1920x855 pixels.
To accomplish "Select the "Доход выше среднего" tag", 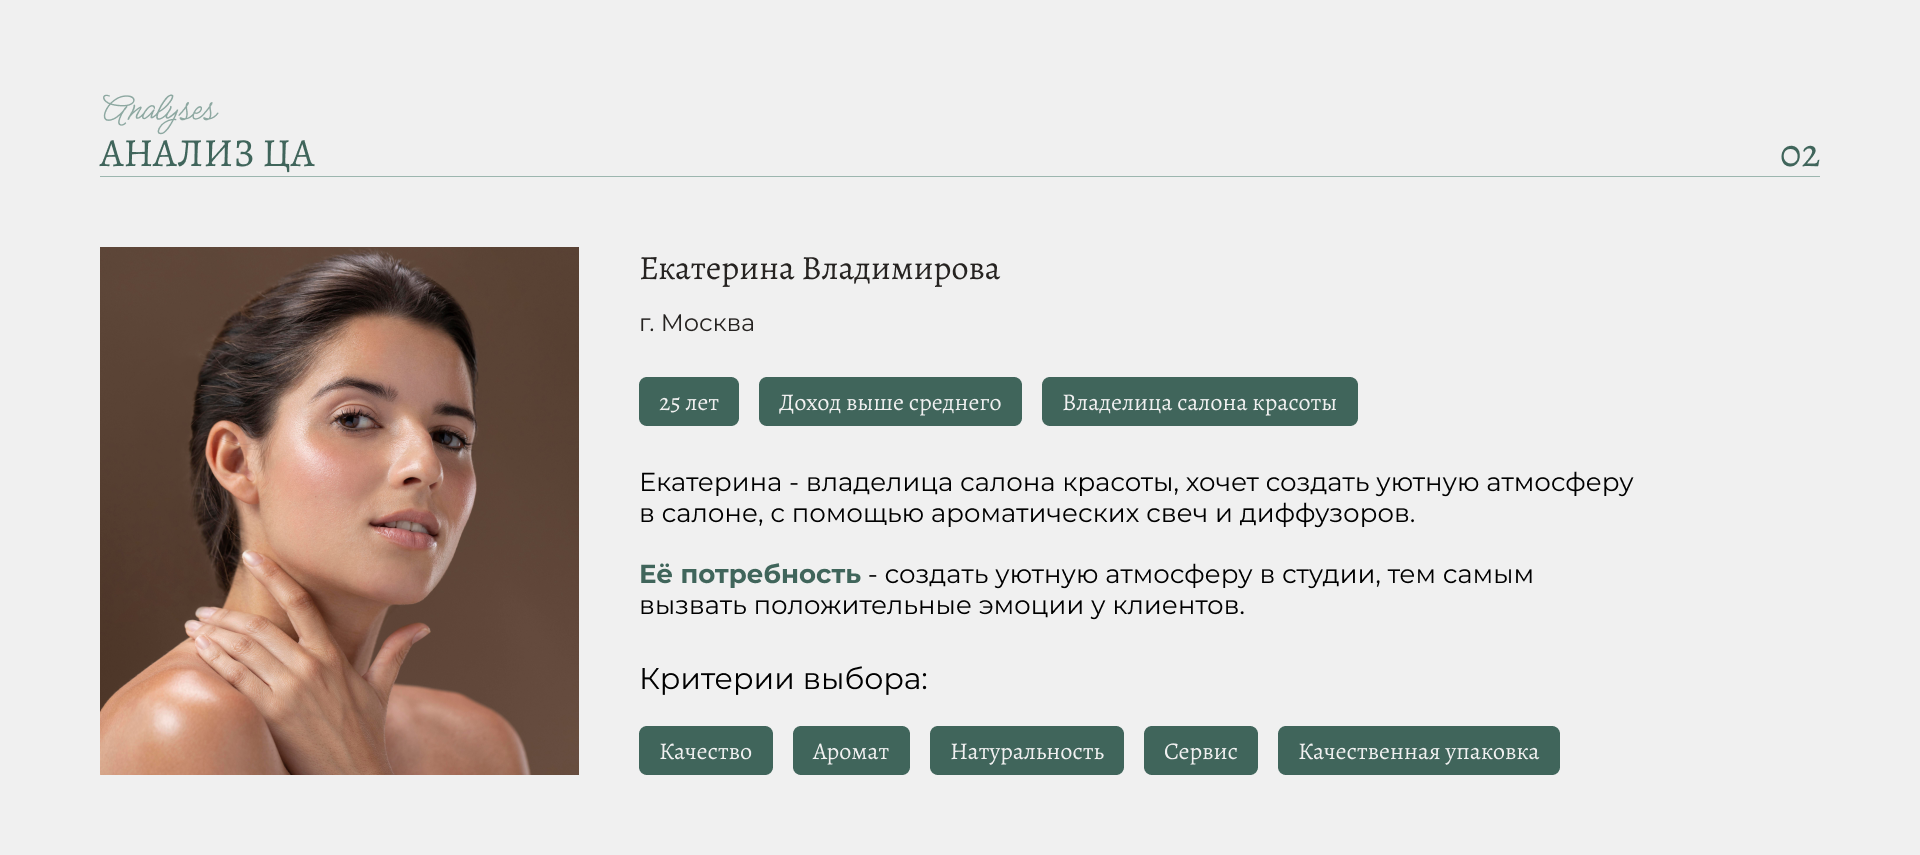I will click(x=889, y=402).
